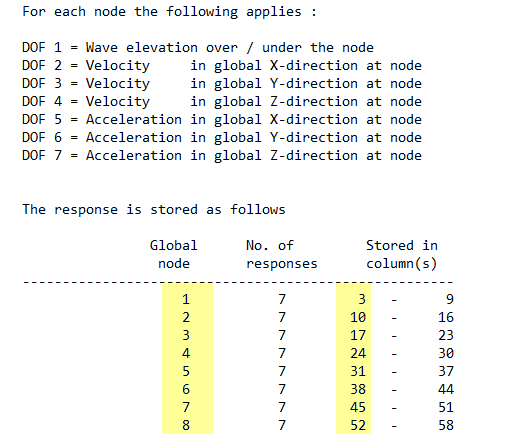The image size is (526, 434).
Task: Select the 'DOF 4 = Velocity' Z-direction line
Action: tap(222, 102)
